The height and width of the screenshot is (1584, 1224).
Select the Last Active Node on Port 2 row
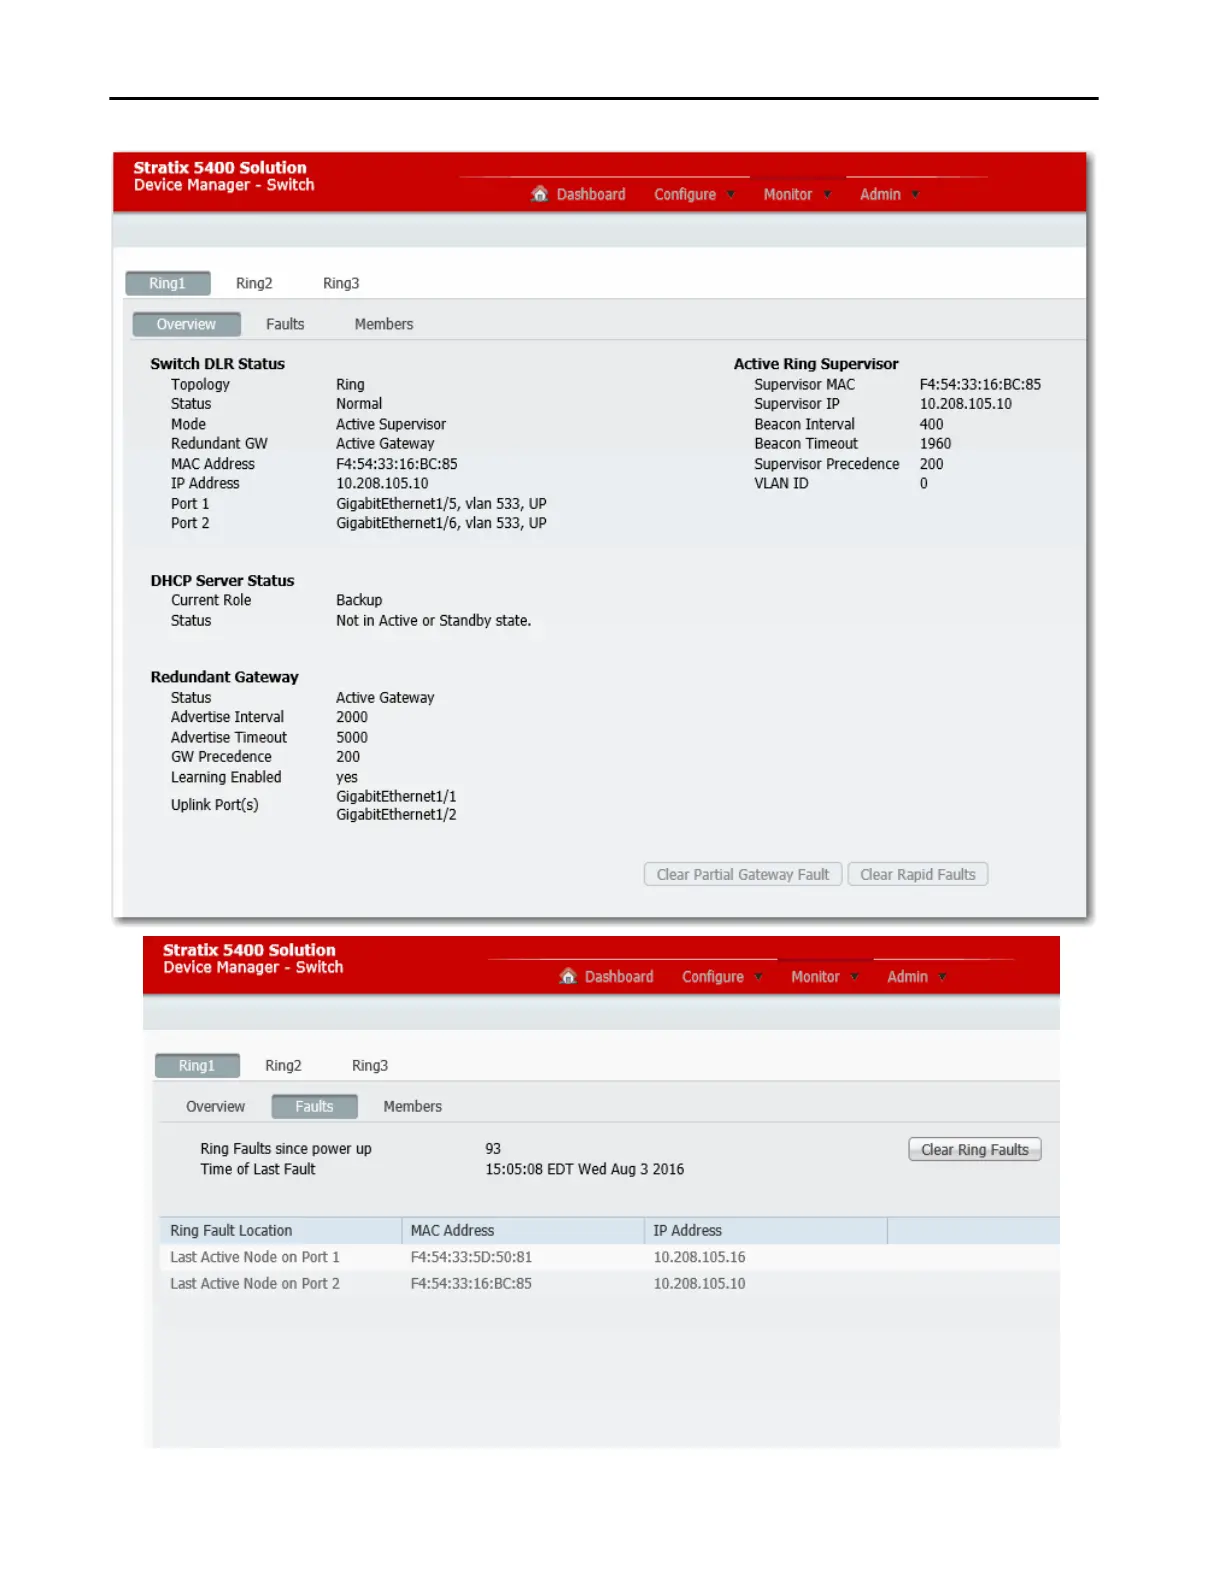click(x=609, y=1283)
